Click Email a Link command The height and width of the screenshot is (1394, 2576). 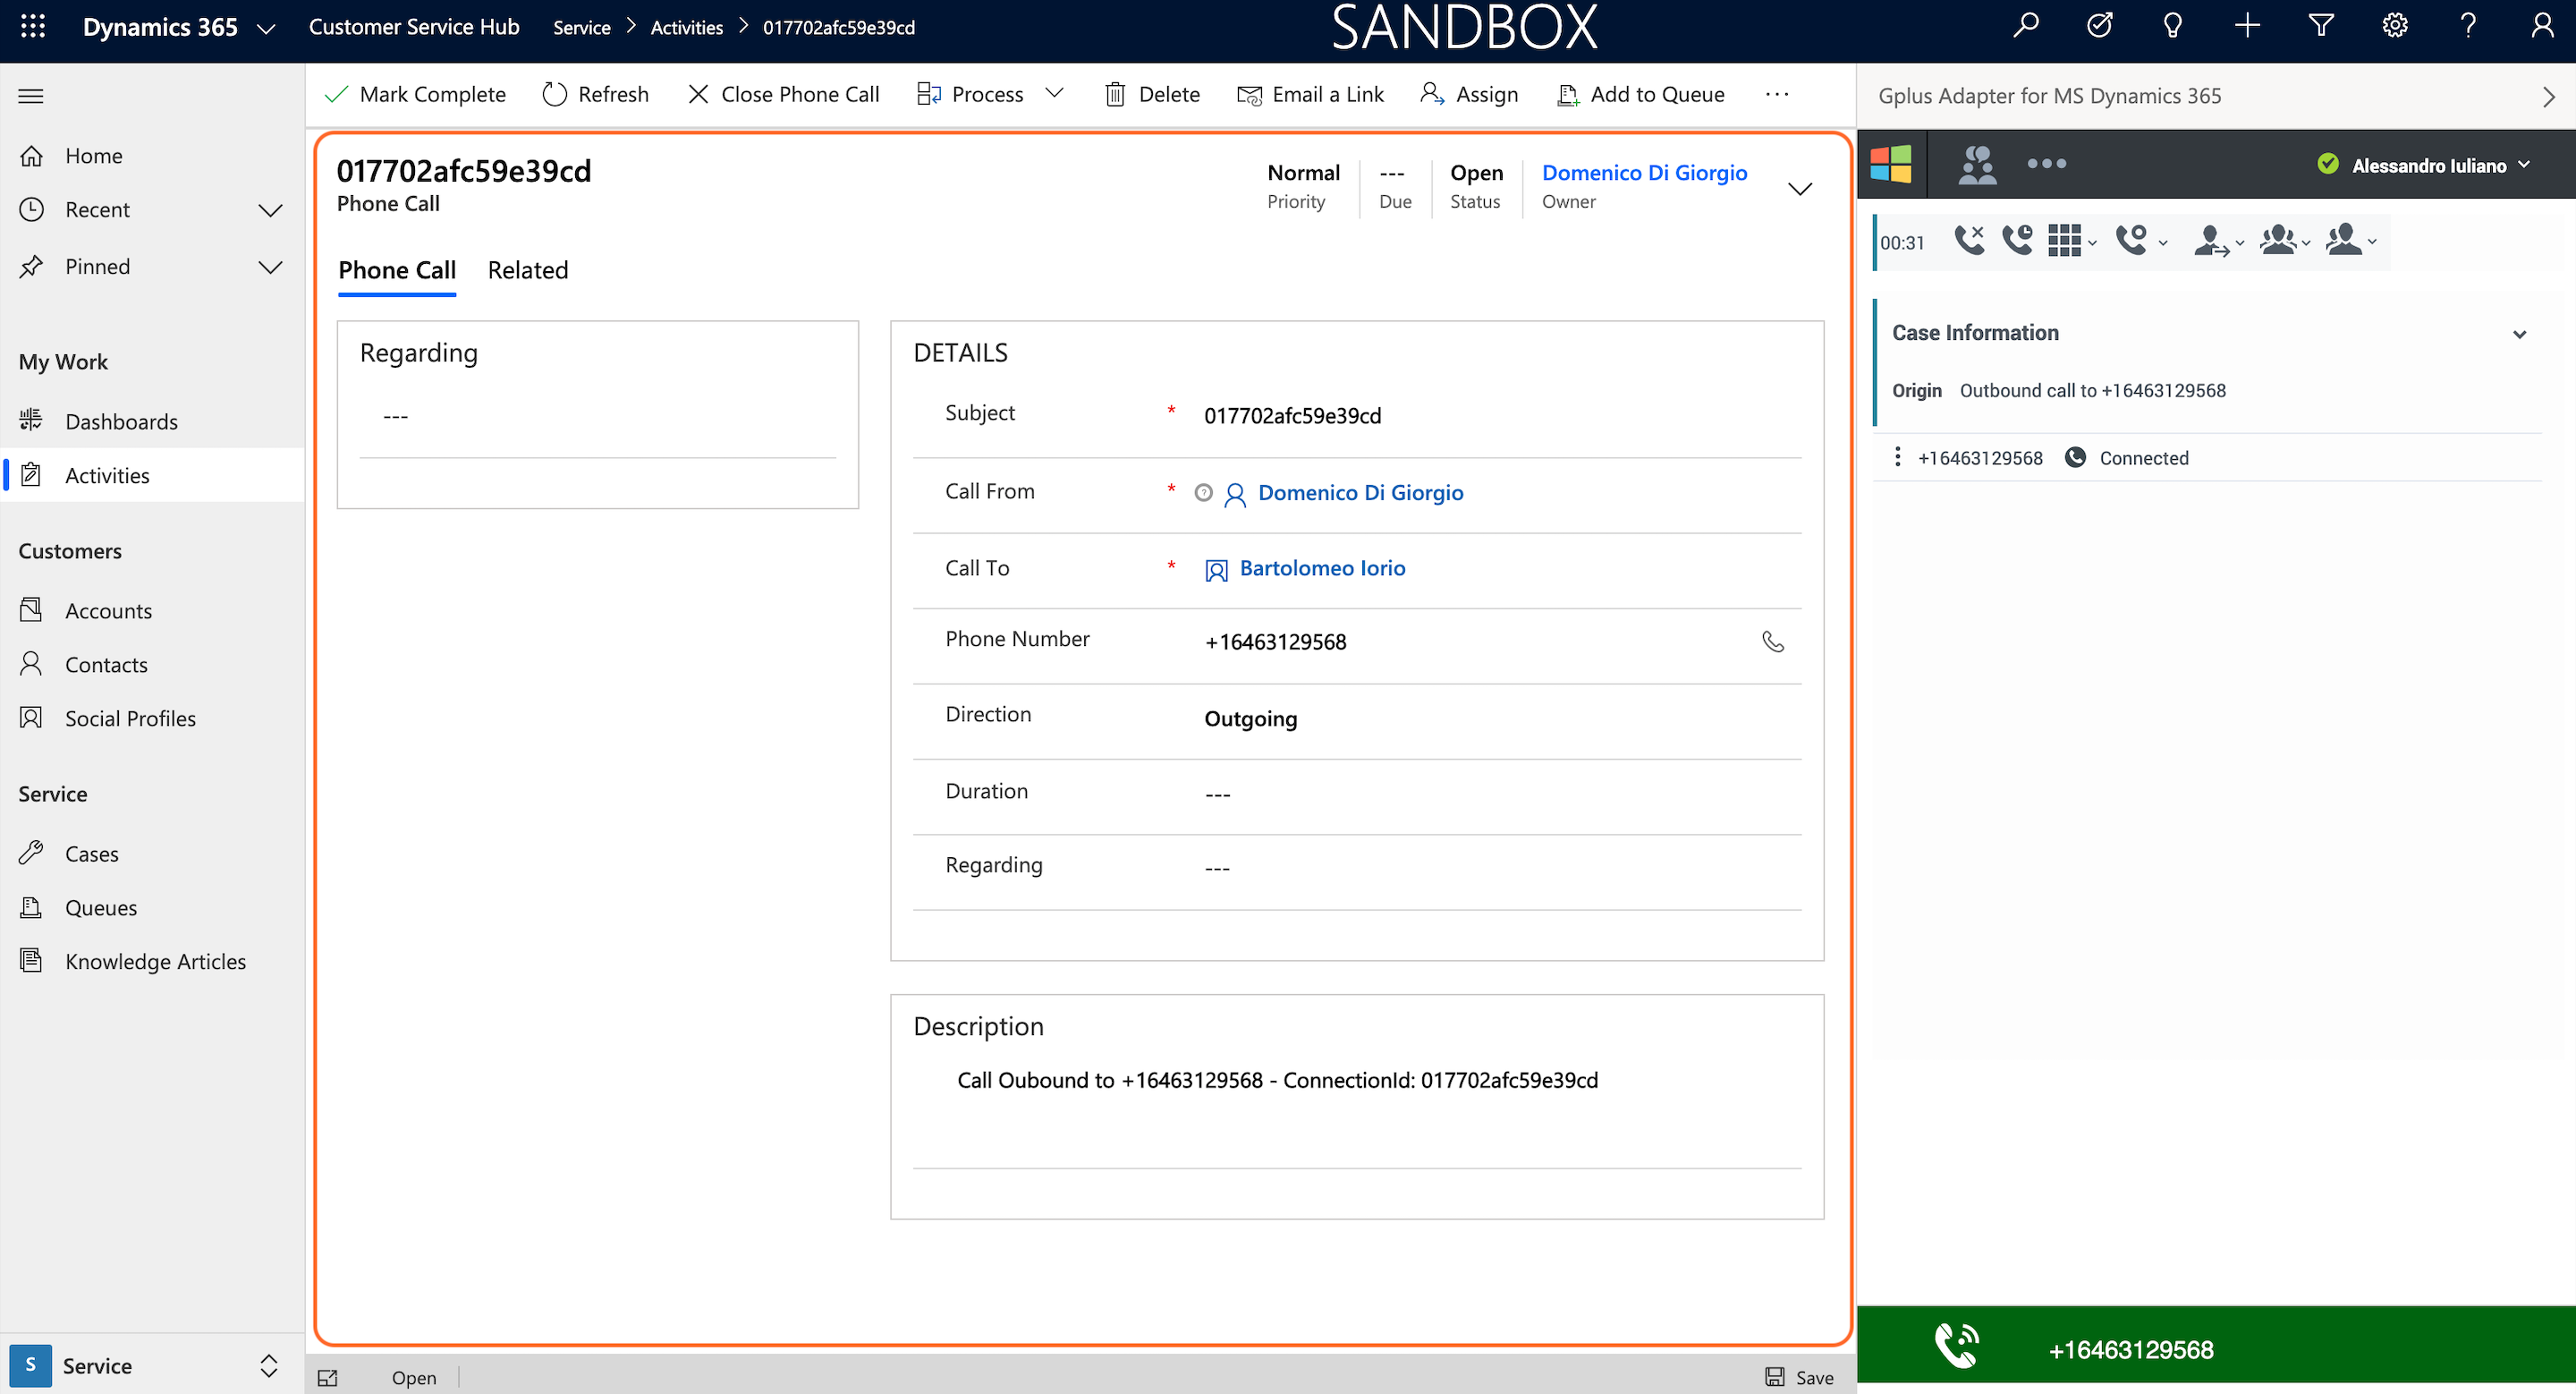1311,94
